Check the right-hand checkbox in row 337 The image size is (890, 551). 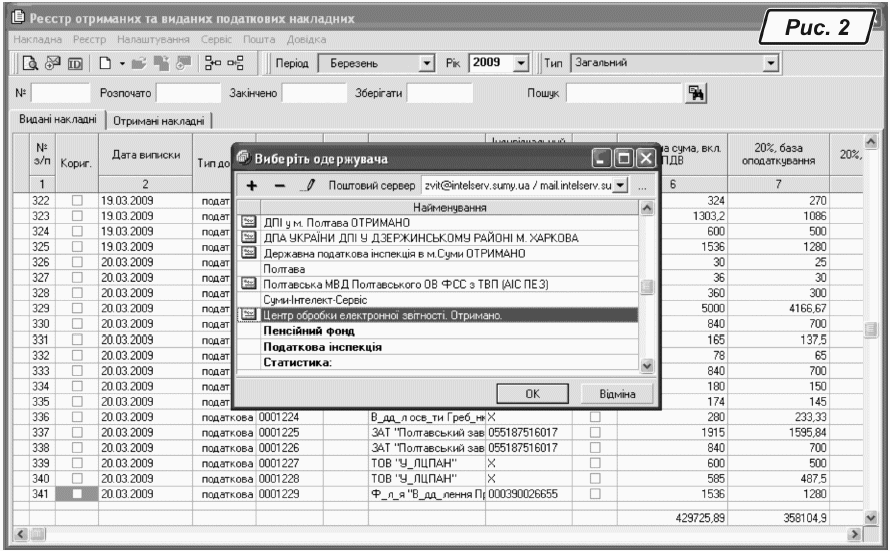click(595, 432)
